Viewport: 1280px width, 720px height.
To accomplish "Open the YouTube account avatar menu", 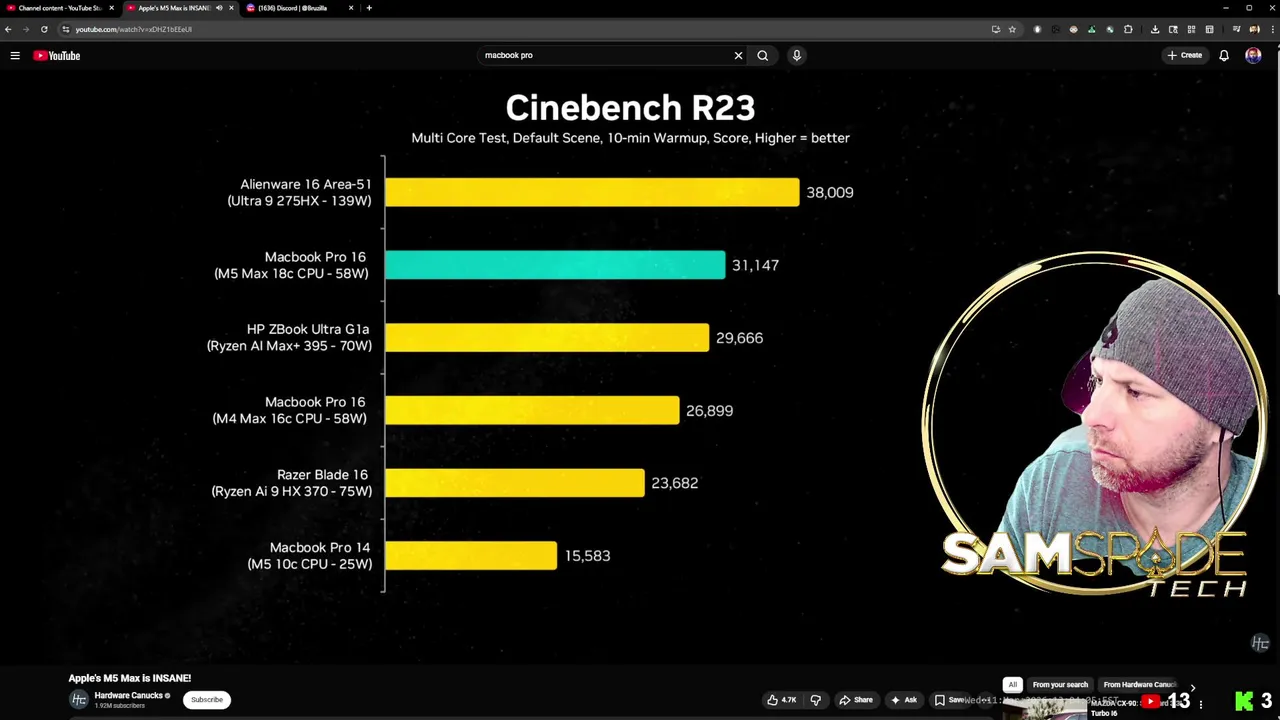I will tap(1253, 55).
